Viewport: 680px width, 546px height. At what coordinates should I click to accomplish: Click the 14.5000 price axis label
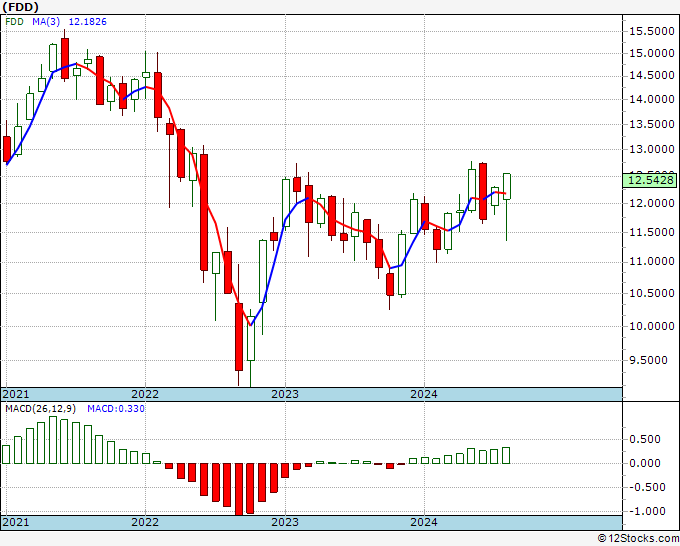point(652,75)
